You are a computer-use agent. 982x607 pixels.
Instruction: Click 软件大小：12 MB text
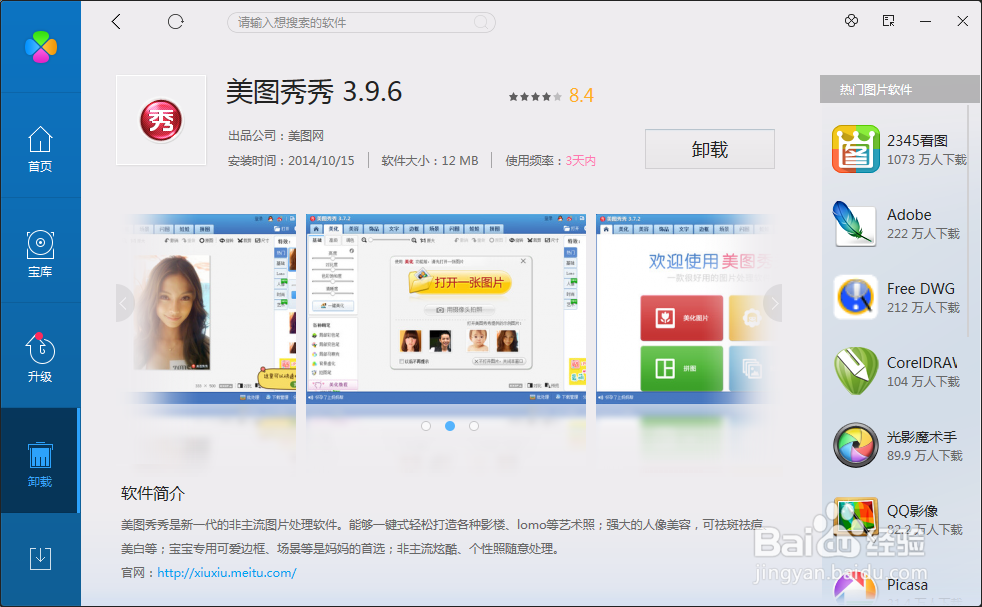(x=430, y=160)
